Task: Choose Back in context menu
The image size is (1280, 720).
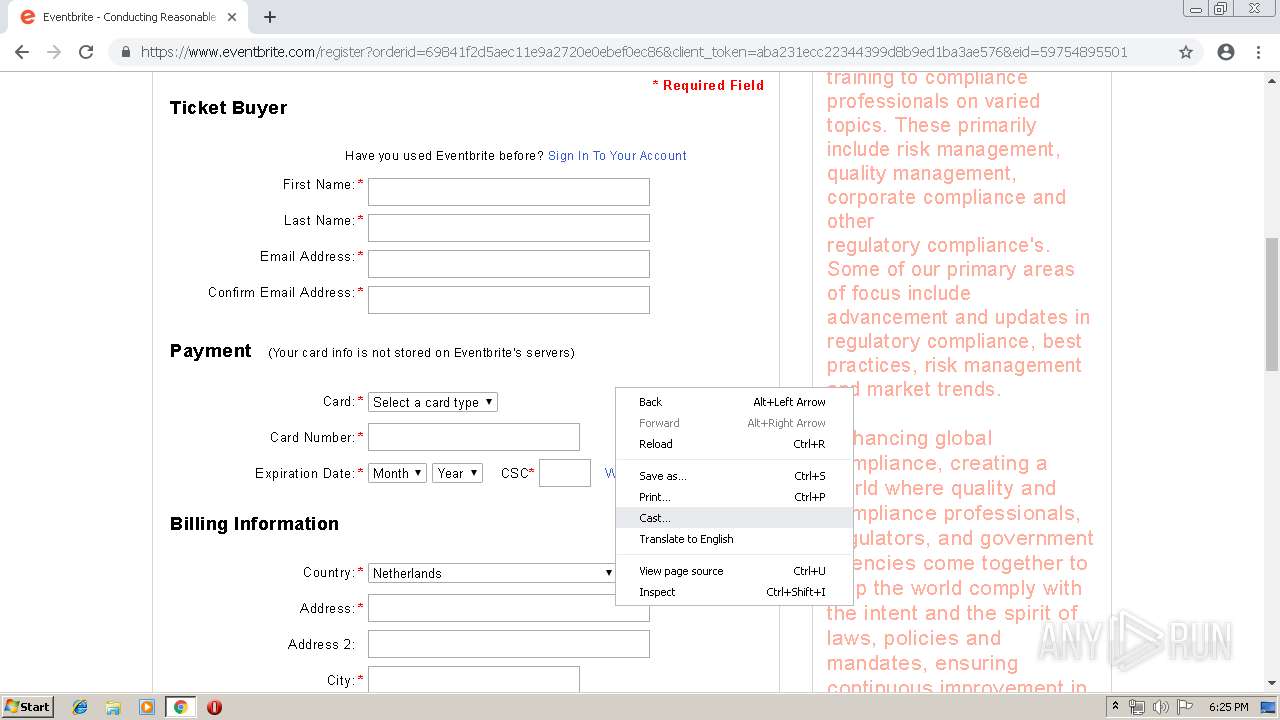Action: pos(734,402)
